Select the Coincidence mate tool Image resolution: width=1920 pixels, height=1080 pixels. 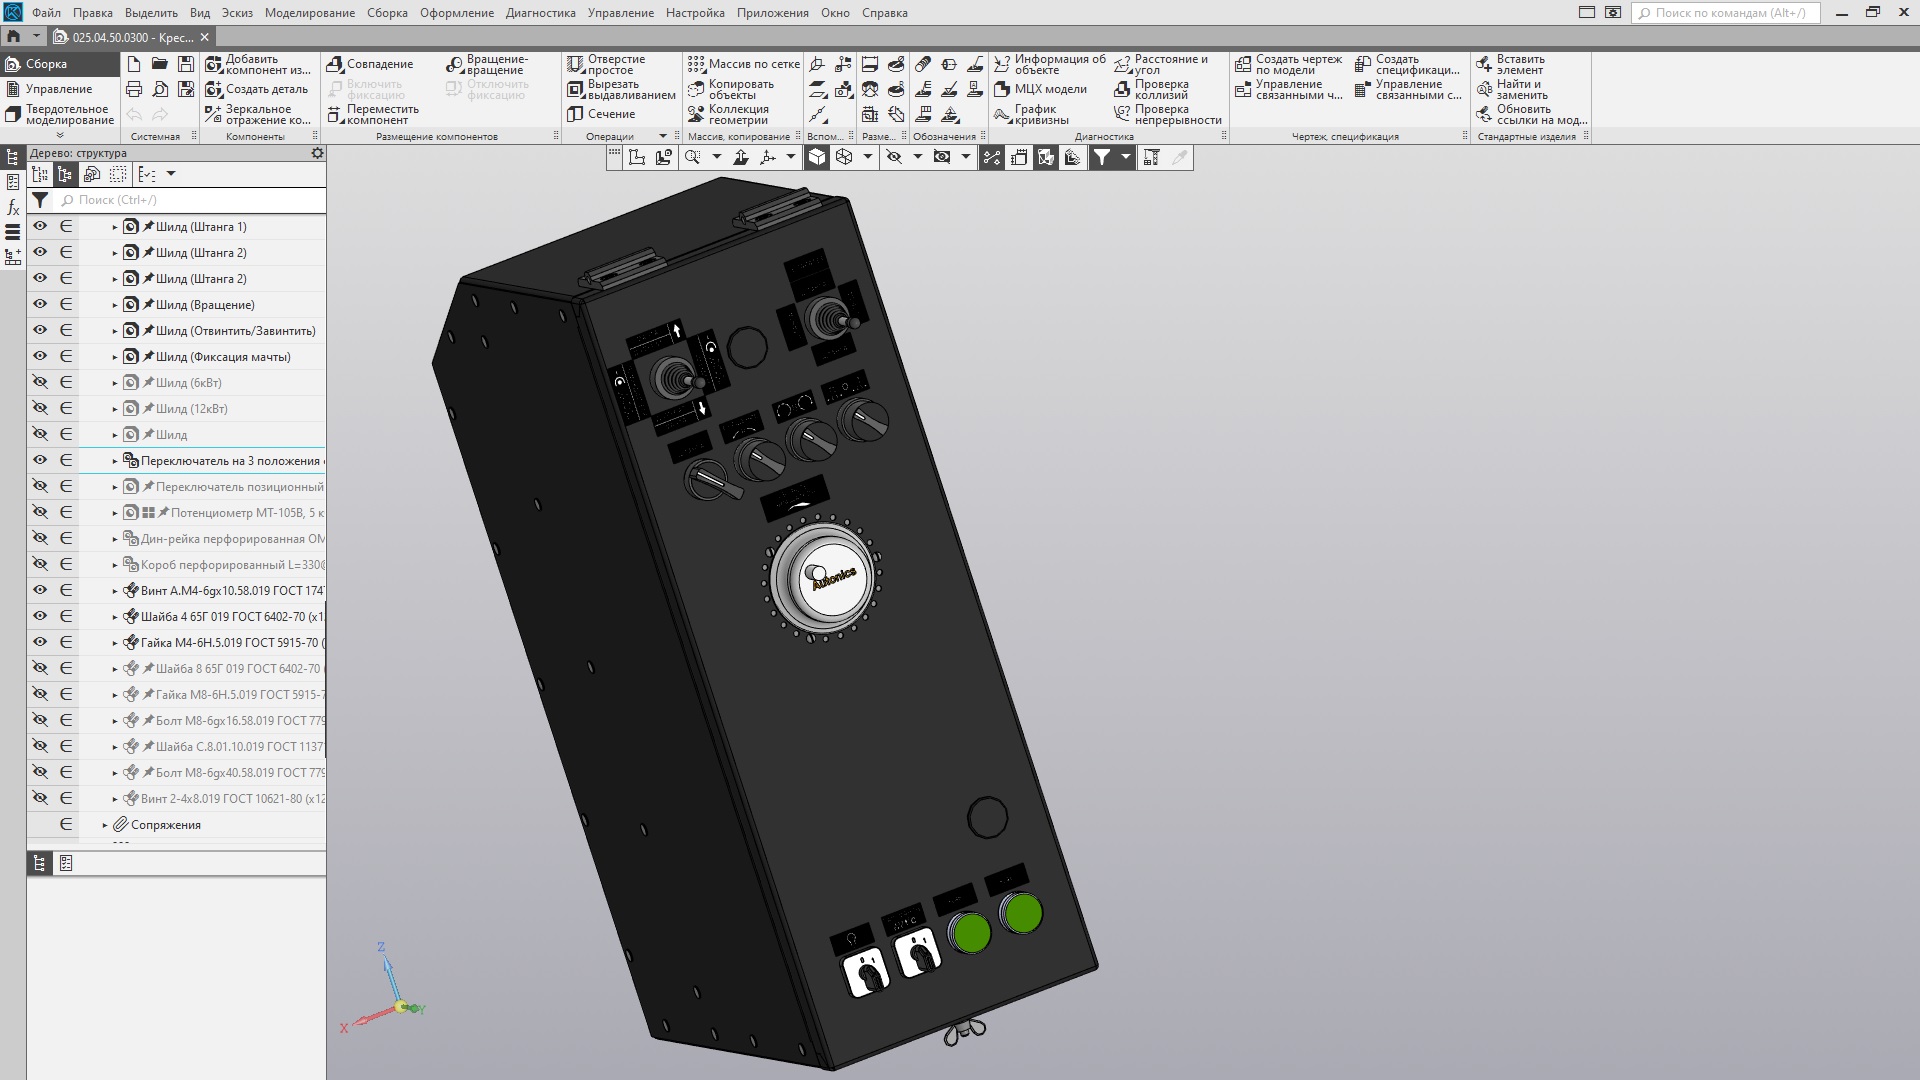pyautogui.click(x=335, y=64)
